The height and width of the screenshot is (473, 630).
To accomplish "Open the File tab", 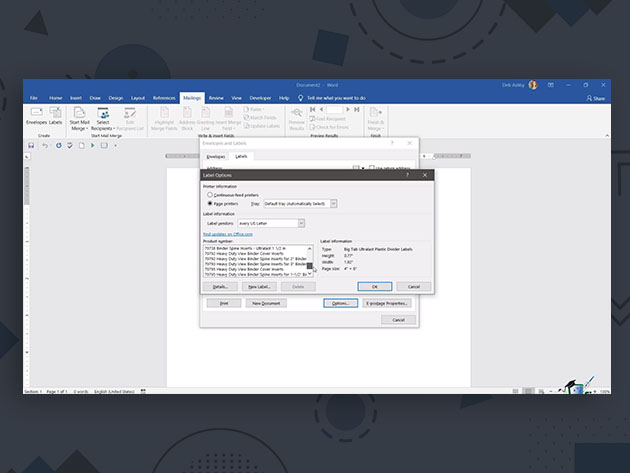I will click(34, 98).
